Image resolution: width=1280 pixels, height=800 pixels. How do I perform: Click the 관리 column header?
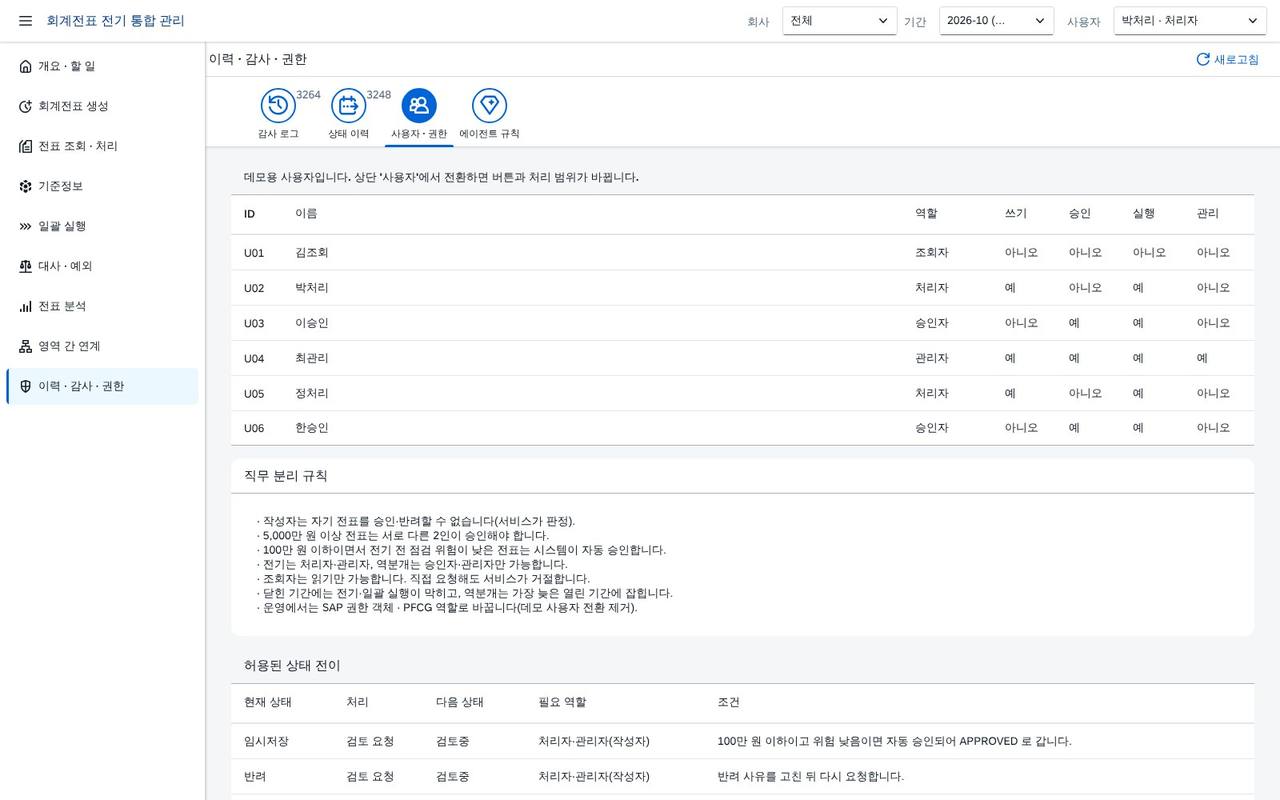[x=1208, y=213]
